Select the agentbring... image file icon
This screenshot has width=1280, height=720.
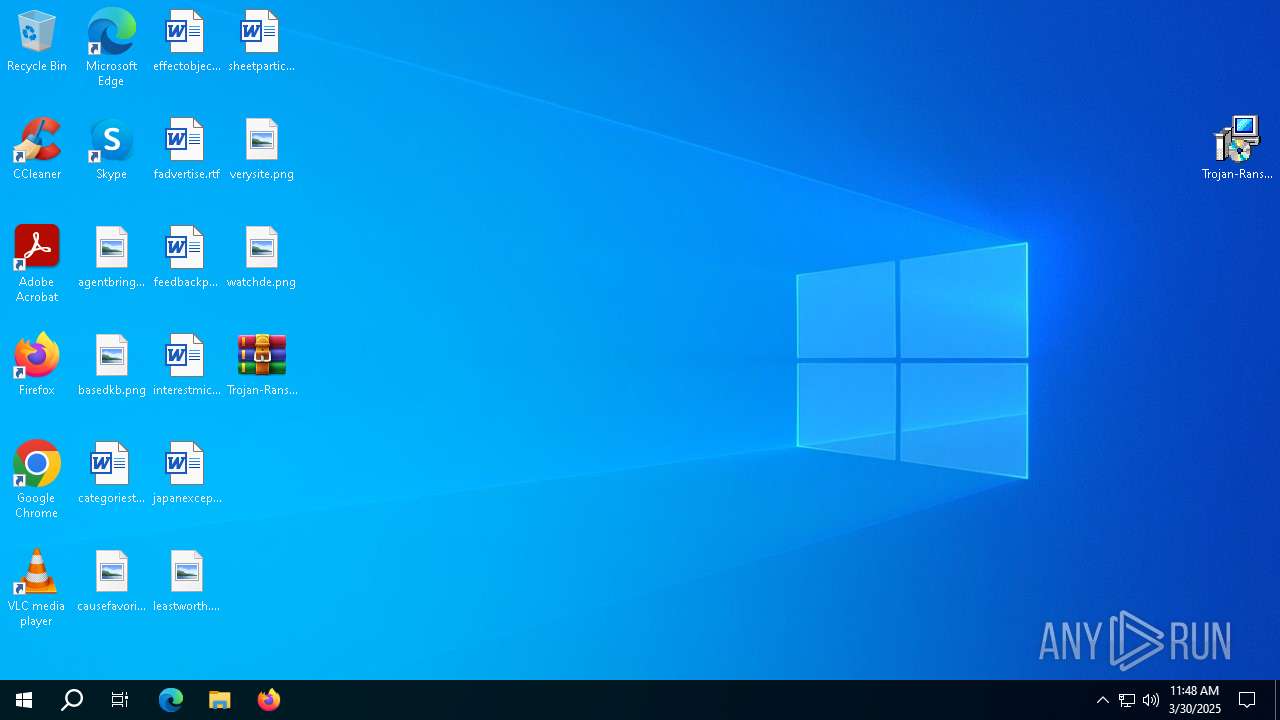click(111, 258)
